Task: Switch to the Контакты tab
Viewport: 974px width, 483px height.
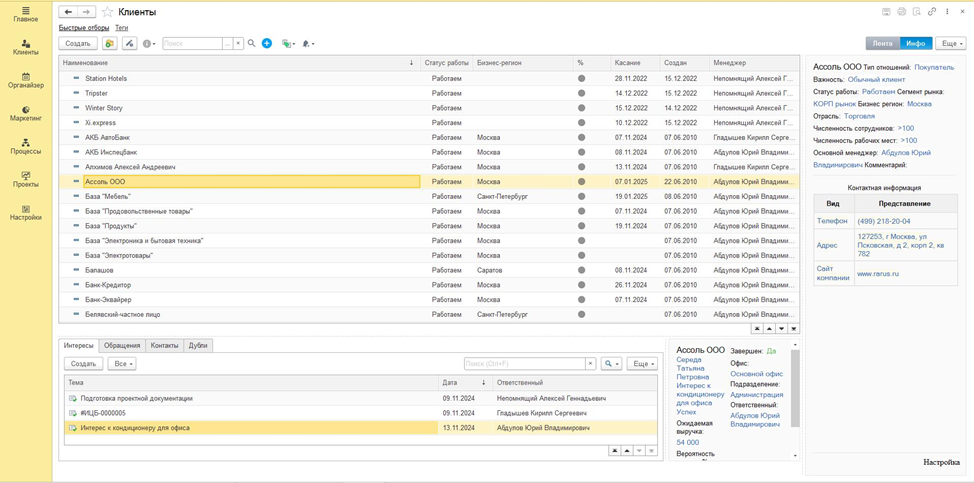Action: tap(165, 346)
